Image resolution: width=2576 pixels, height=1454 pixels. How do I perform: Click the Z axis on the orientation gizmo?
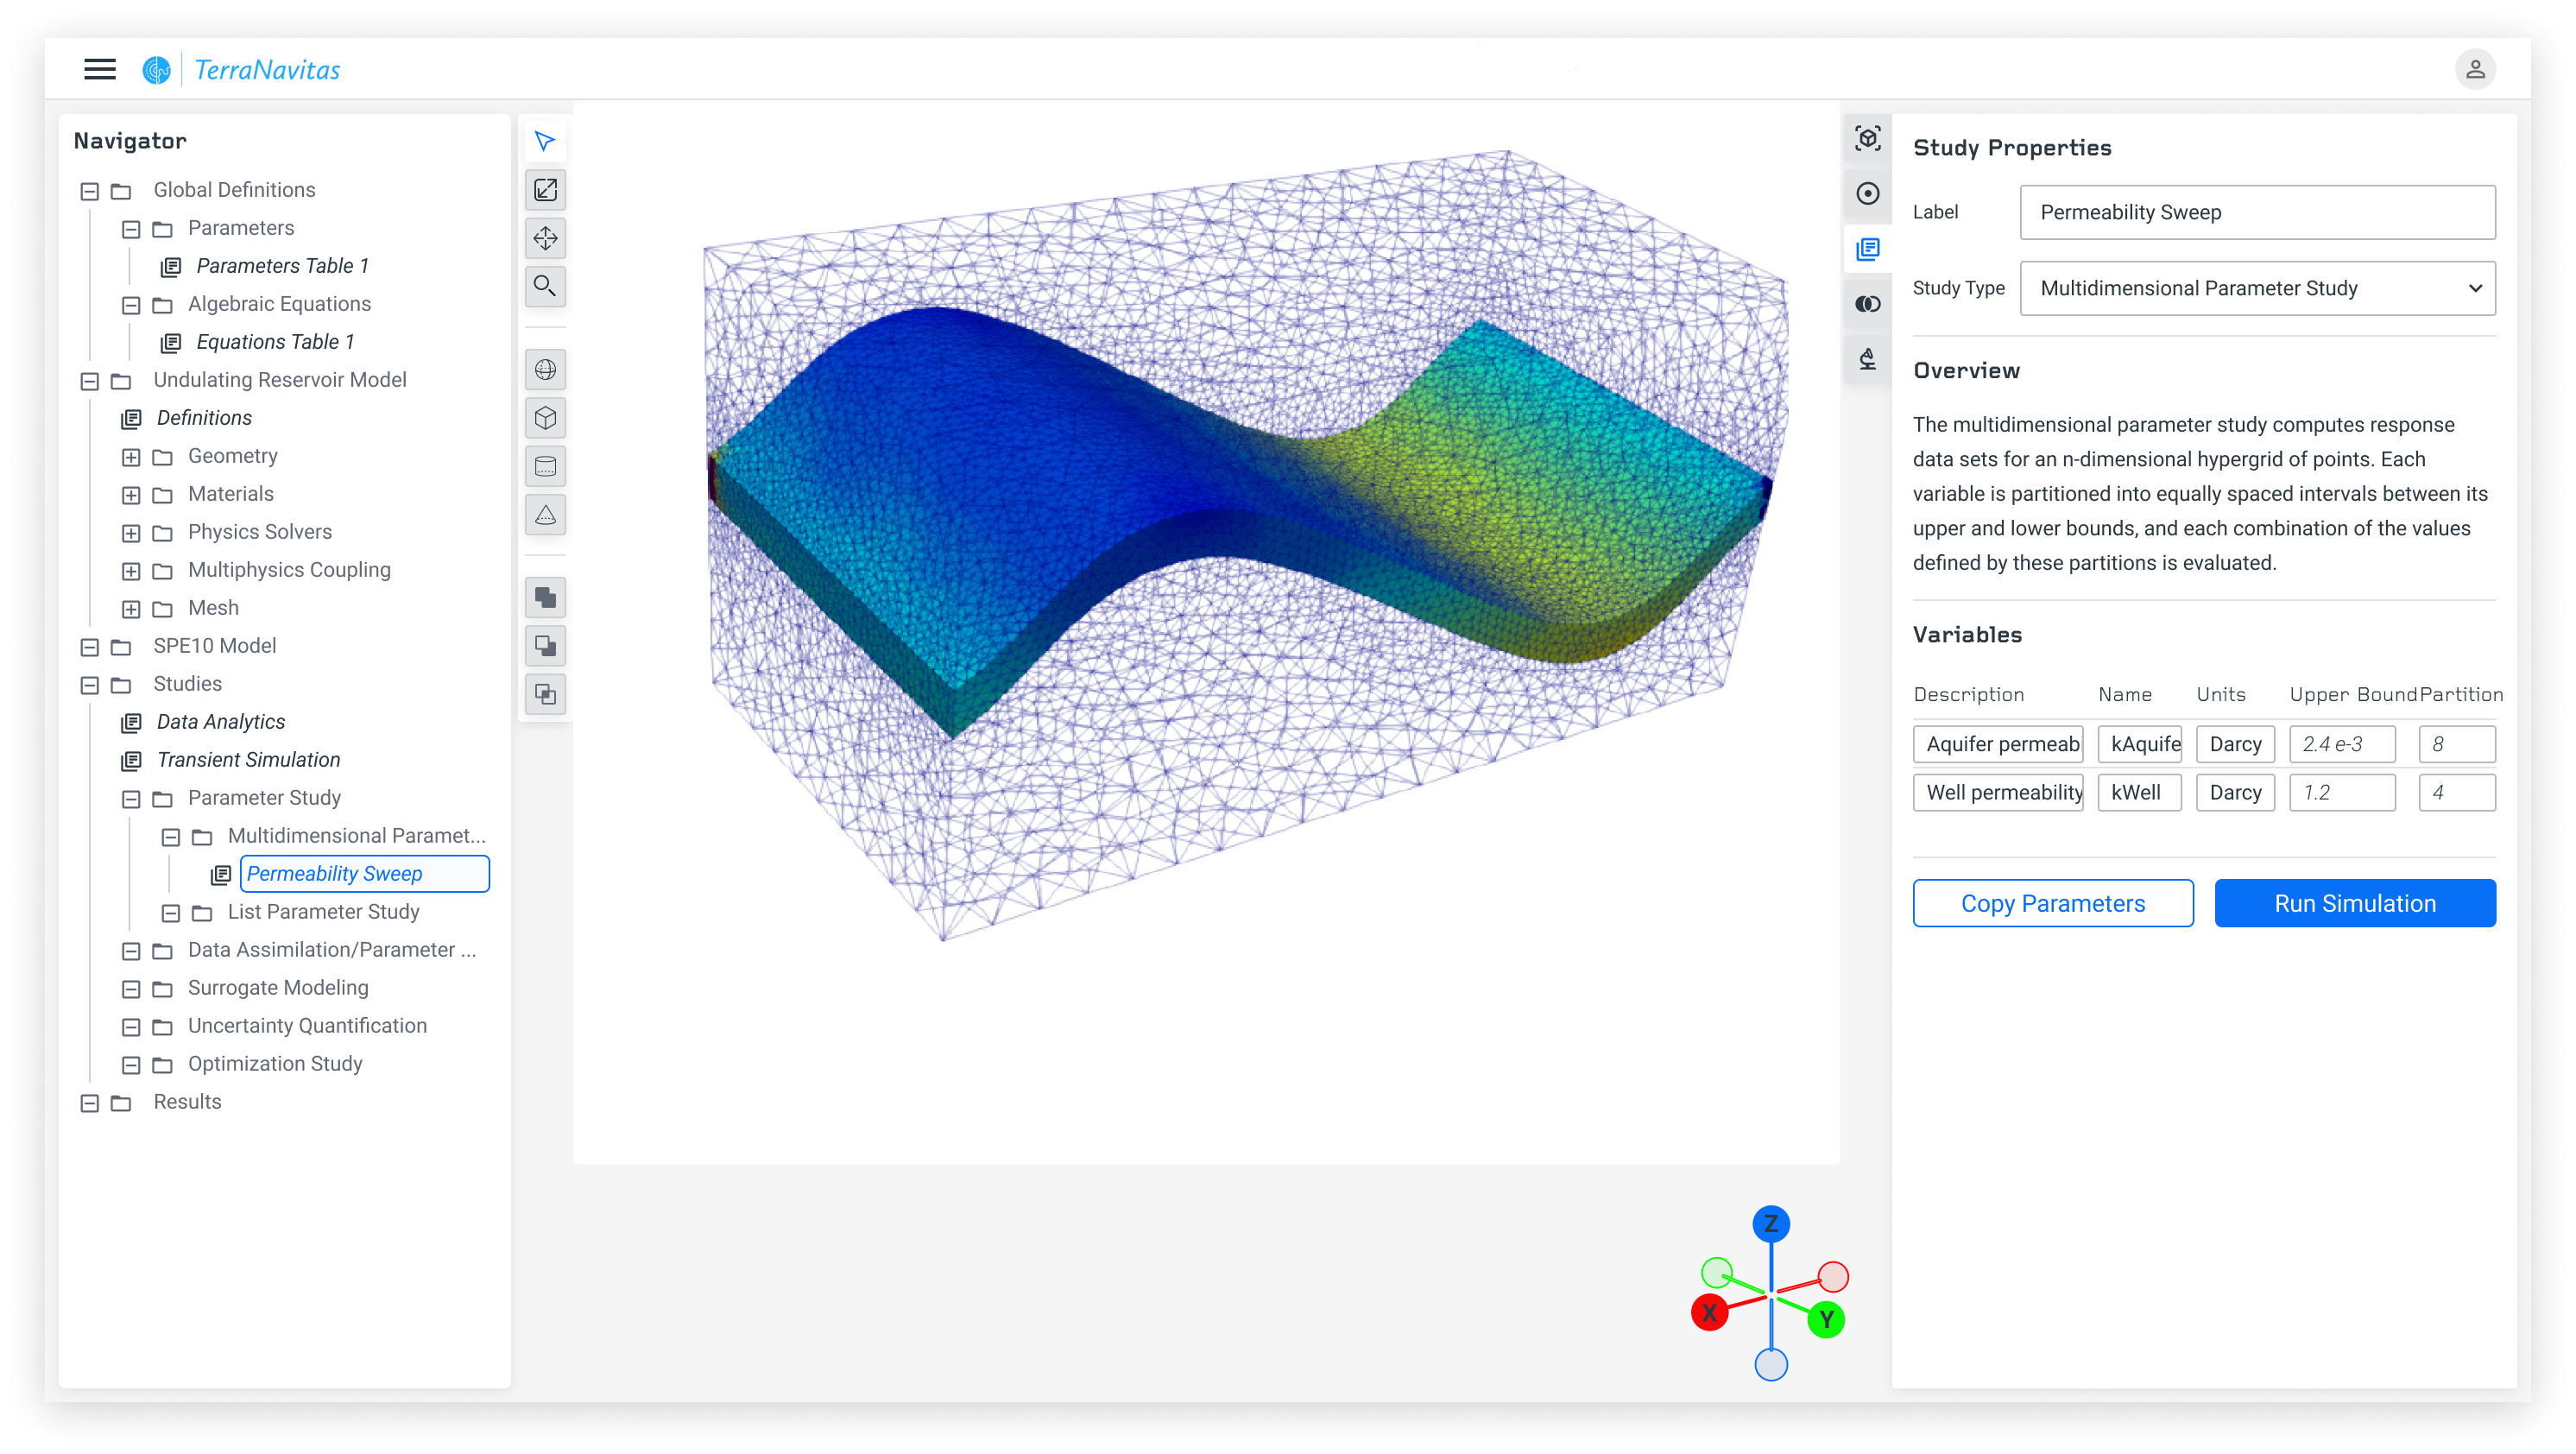click(x=1771, y=1224)
